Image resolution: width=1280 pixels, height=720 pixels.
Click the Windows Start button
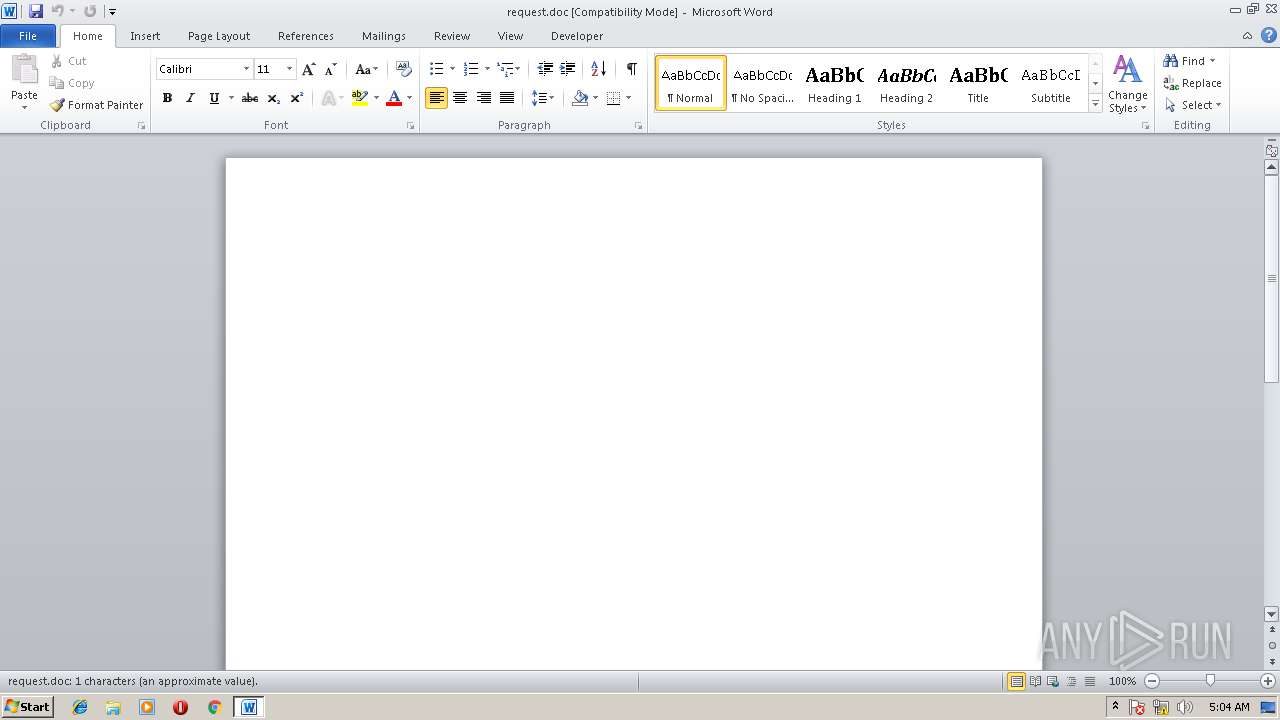(x=27, y=707)
